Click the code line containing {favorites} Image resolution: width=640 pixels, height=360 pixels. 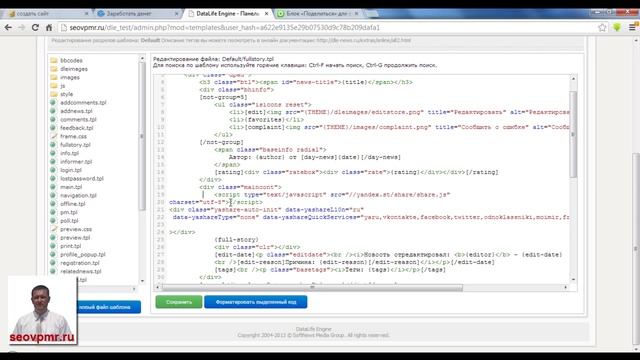266,120
